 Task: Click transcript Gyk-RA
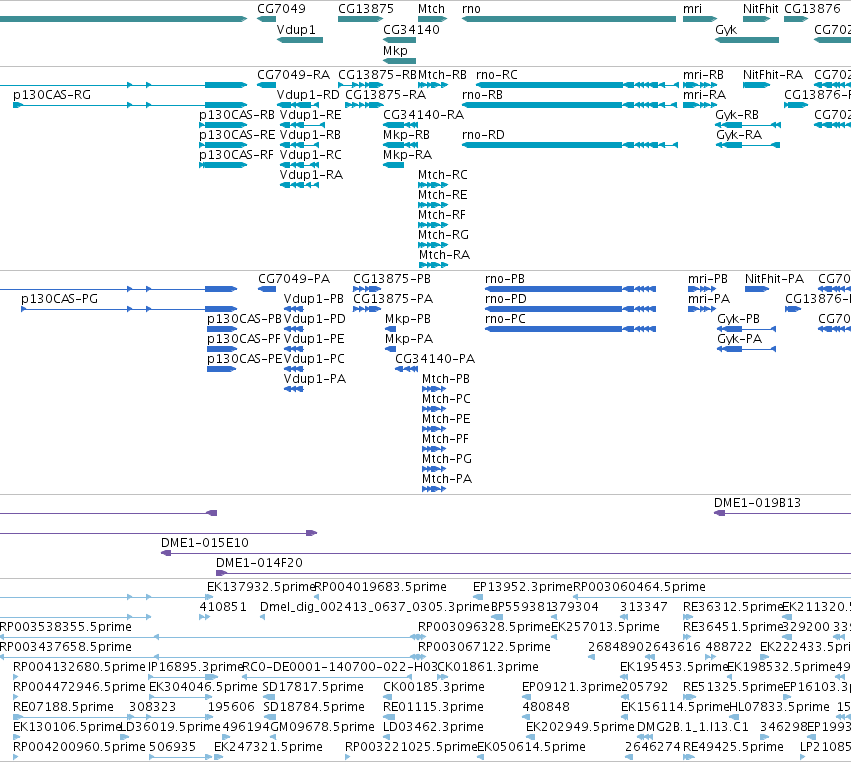(x=739, y=135)
